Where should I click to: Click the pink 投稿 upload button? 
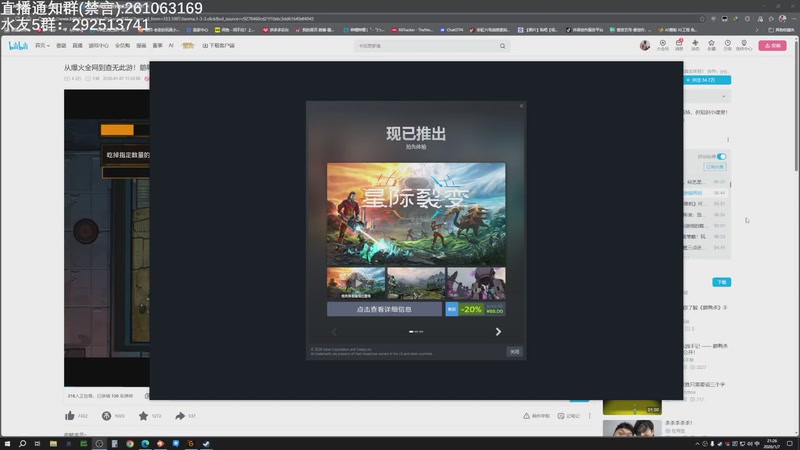(772, 45)
